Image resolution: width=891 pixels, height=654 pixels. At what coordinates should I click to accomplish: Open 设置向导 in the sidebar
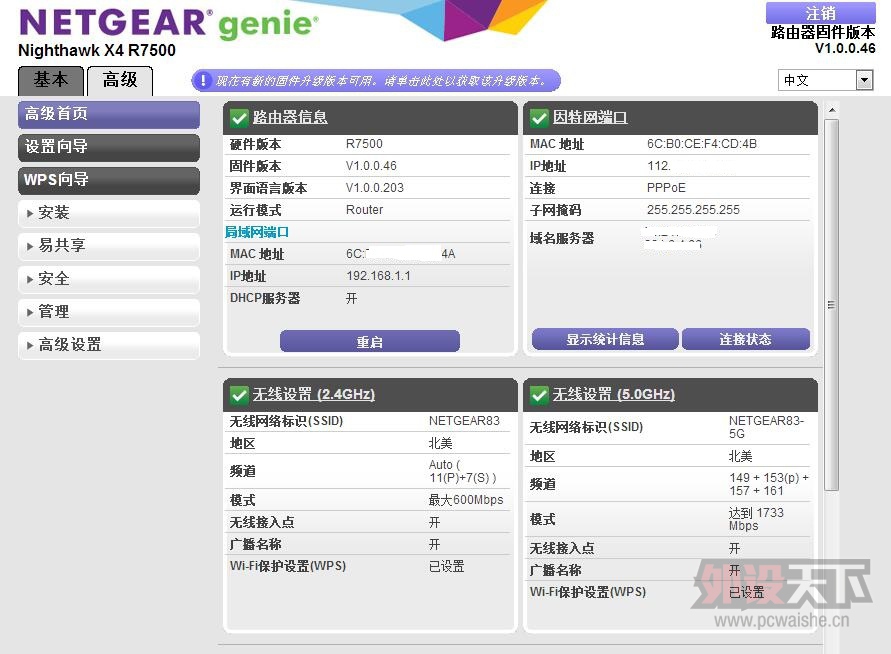(x=109, y=147)
